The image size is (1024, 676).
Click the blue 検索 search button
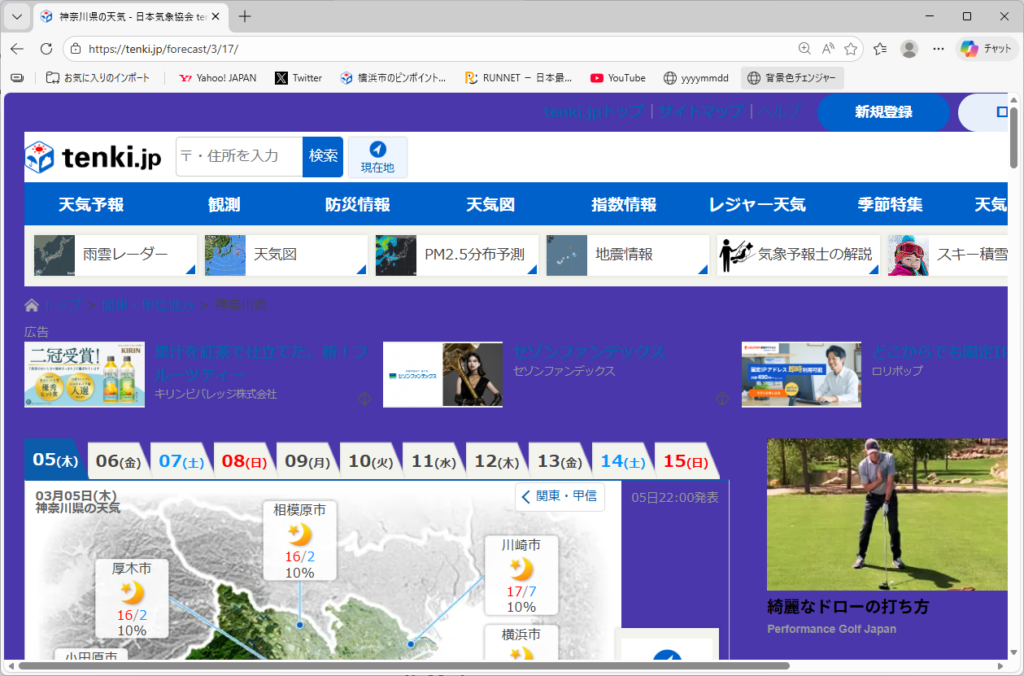pos(323,157)
